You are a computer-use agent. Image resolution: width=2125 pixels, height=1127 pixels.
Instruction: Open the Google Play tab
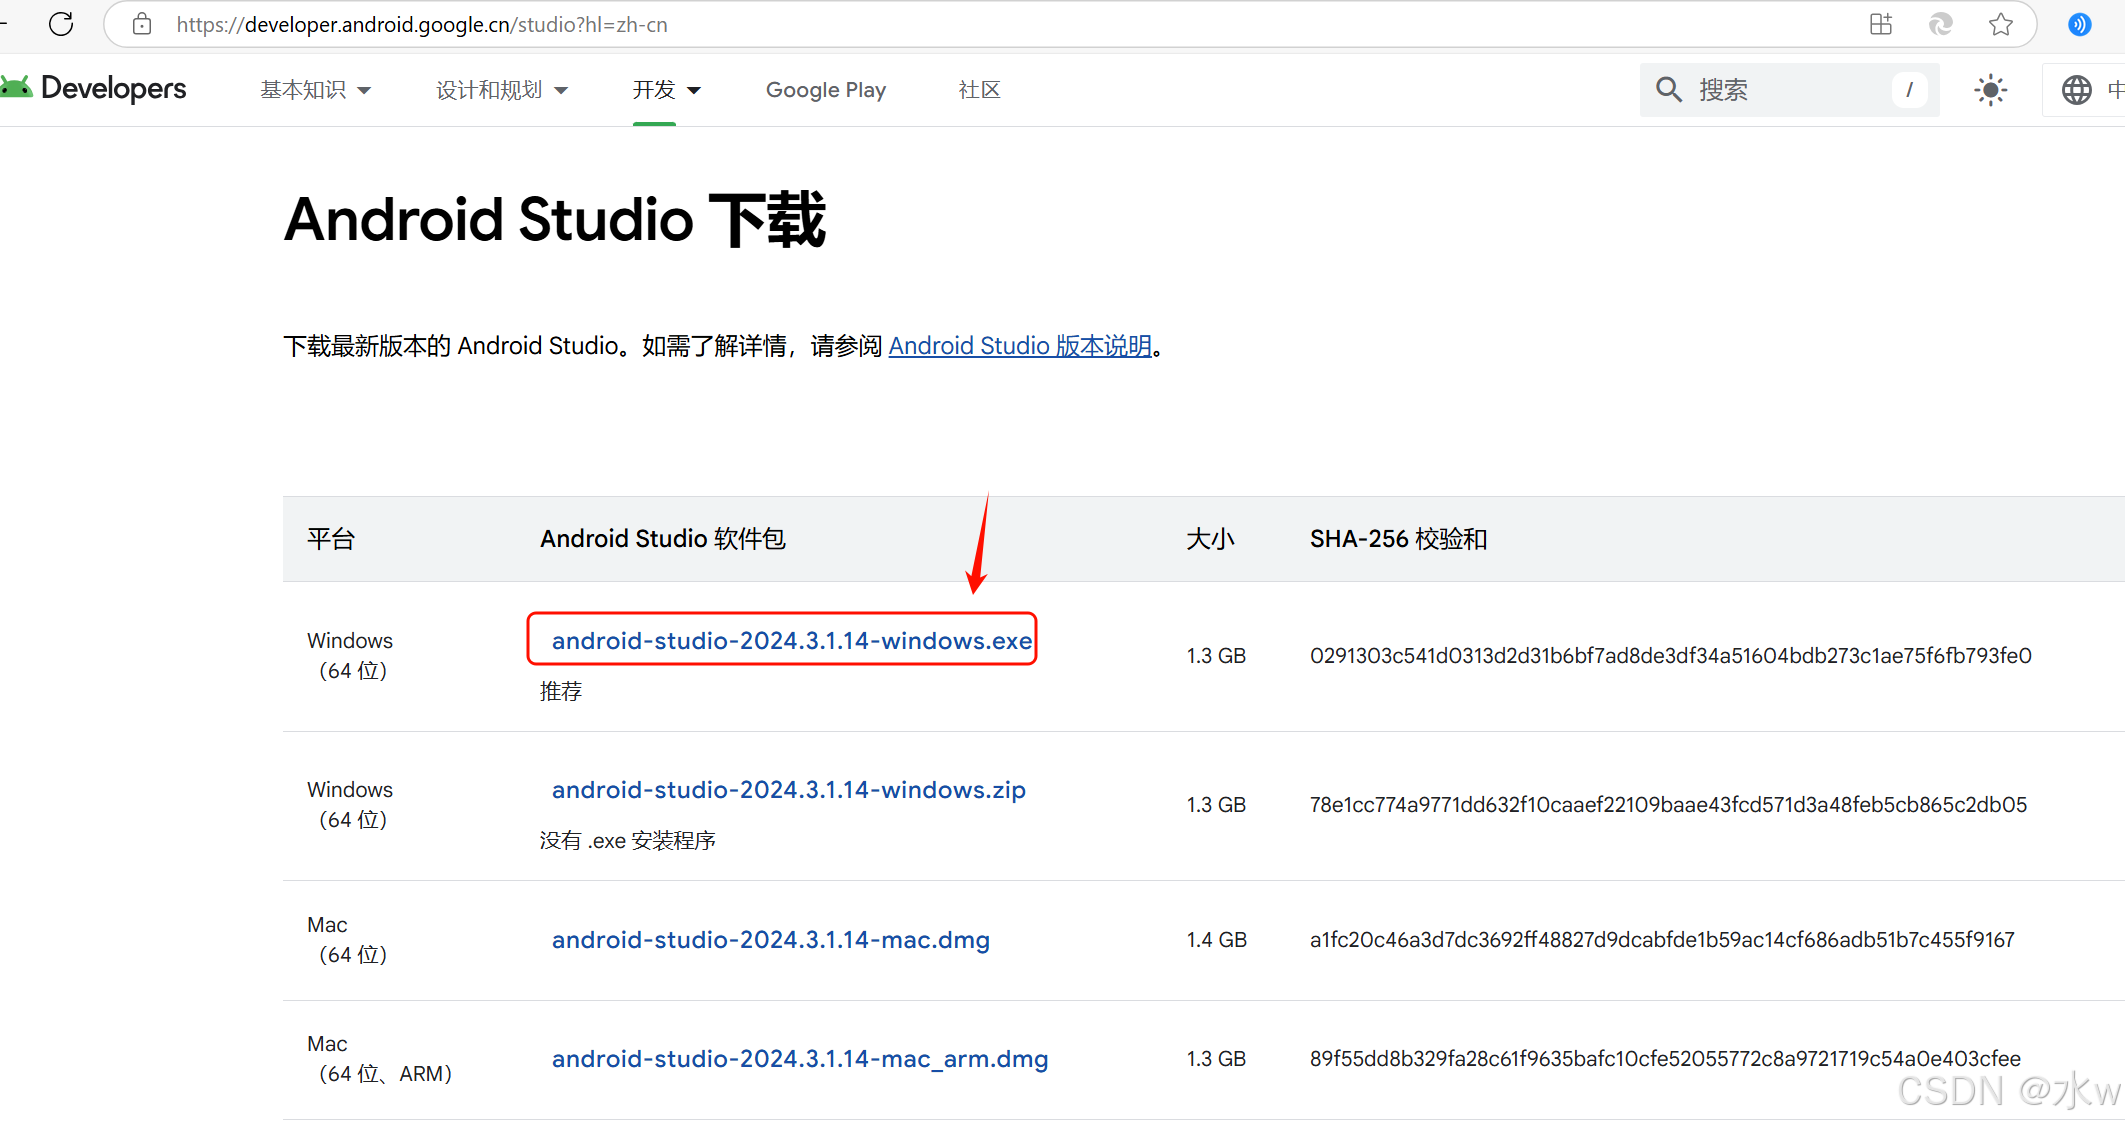(x=826, y=90)
